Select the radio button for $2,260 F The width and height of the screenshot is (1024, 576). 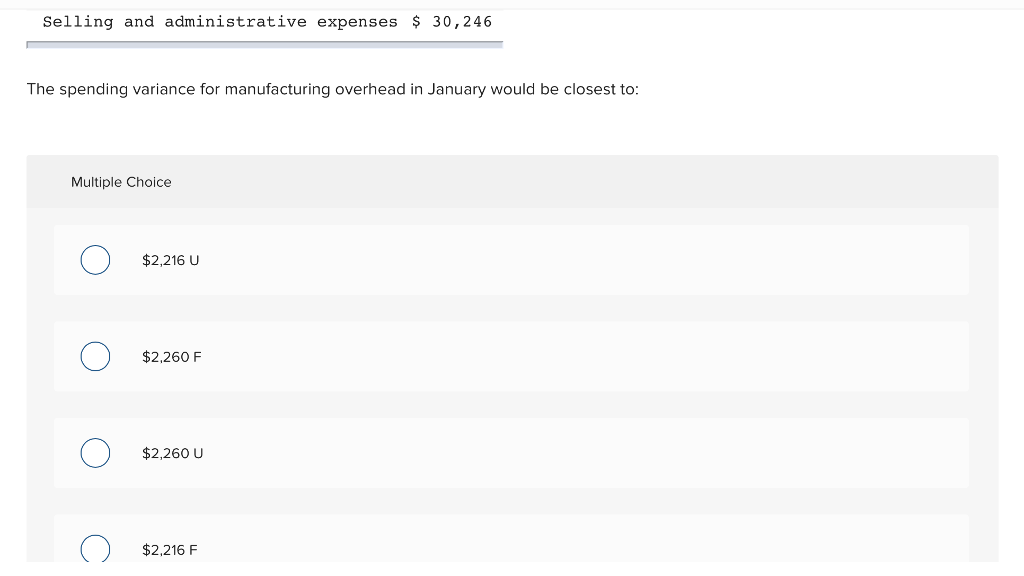95,356
